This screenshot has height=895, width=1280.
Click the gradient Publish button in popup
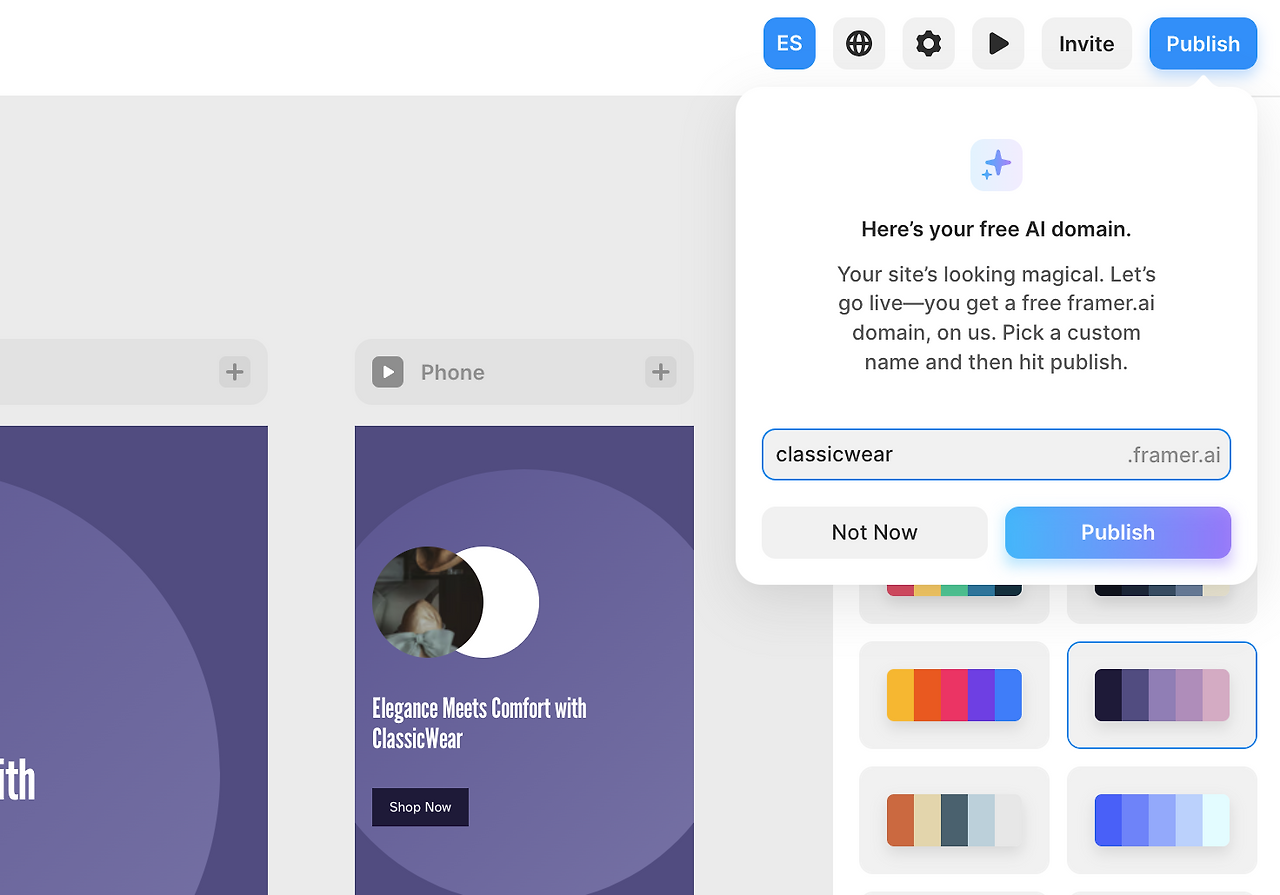[1118, 532]
